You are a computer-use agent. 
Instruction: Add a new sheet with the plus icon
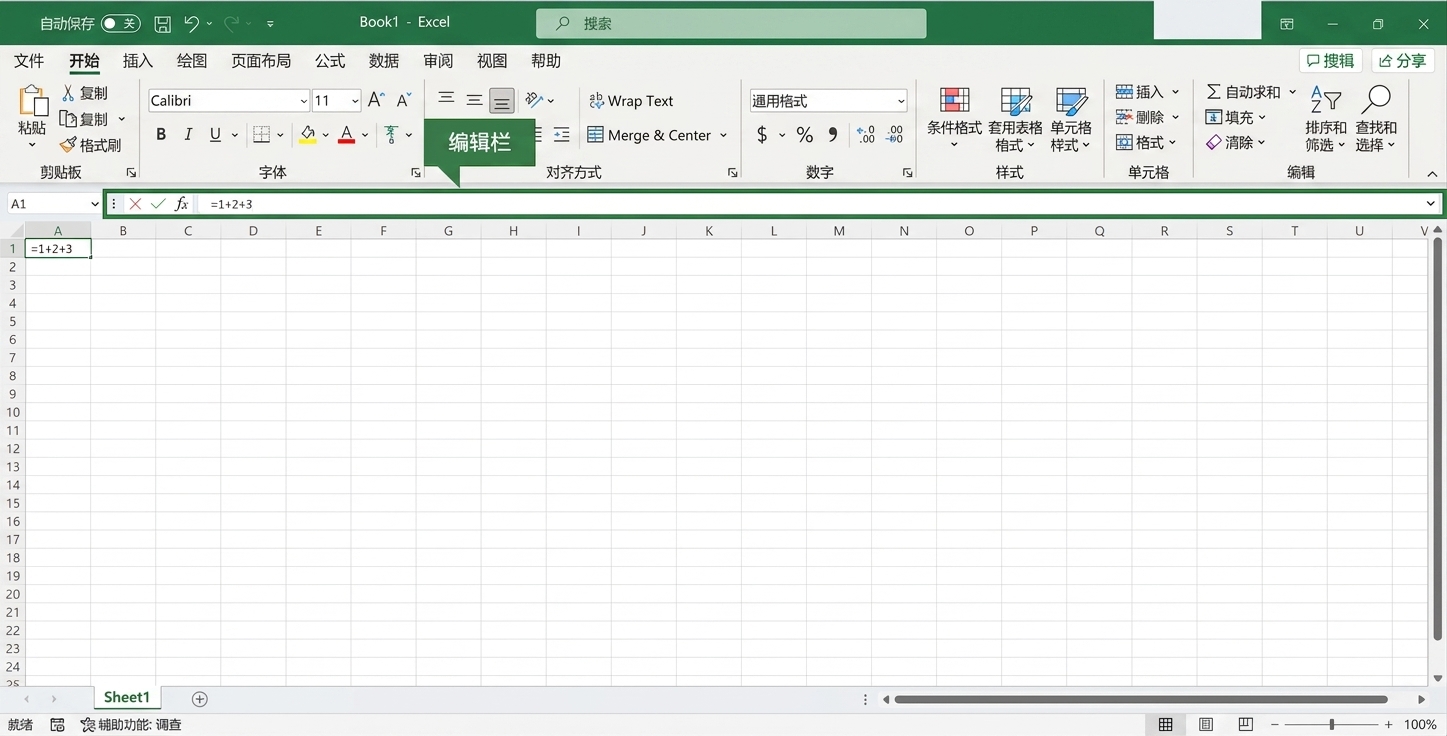tap(200, 699)
